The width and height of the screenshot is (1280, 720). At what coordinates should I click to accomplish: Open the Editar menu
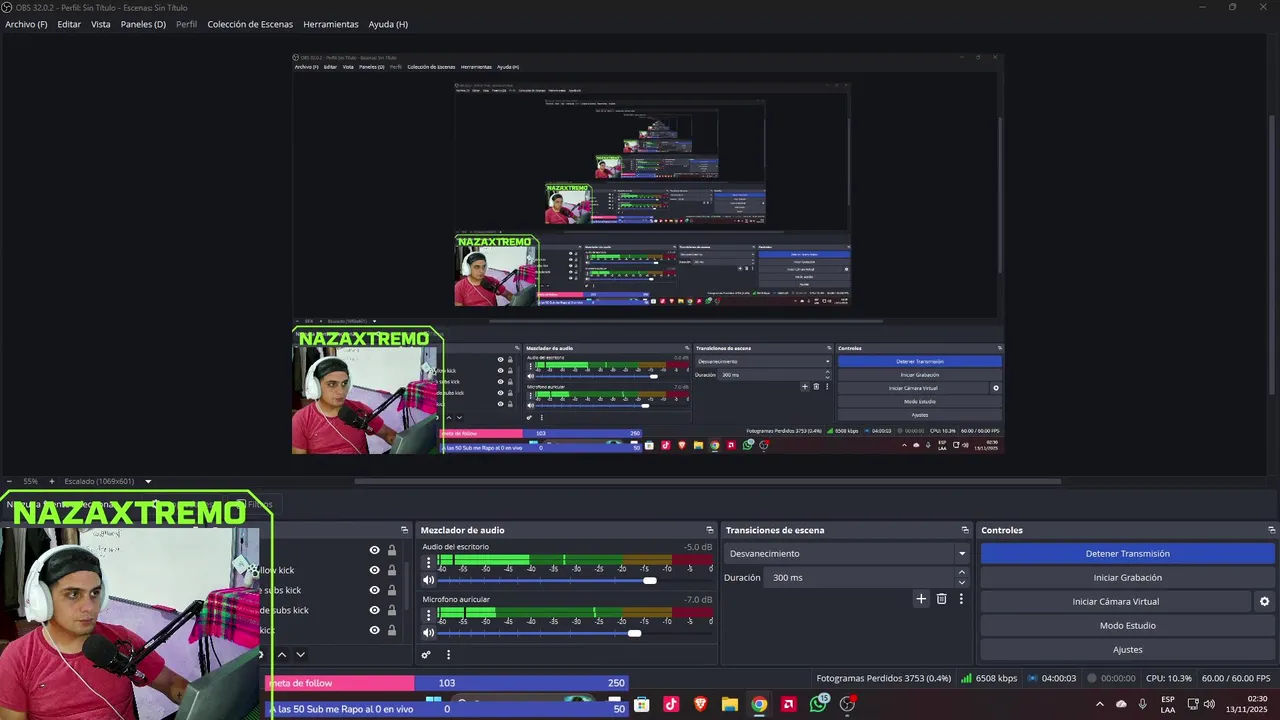[x=69, y=24]
